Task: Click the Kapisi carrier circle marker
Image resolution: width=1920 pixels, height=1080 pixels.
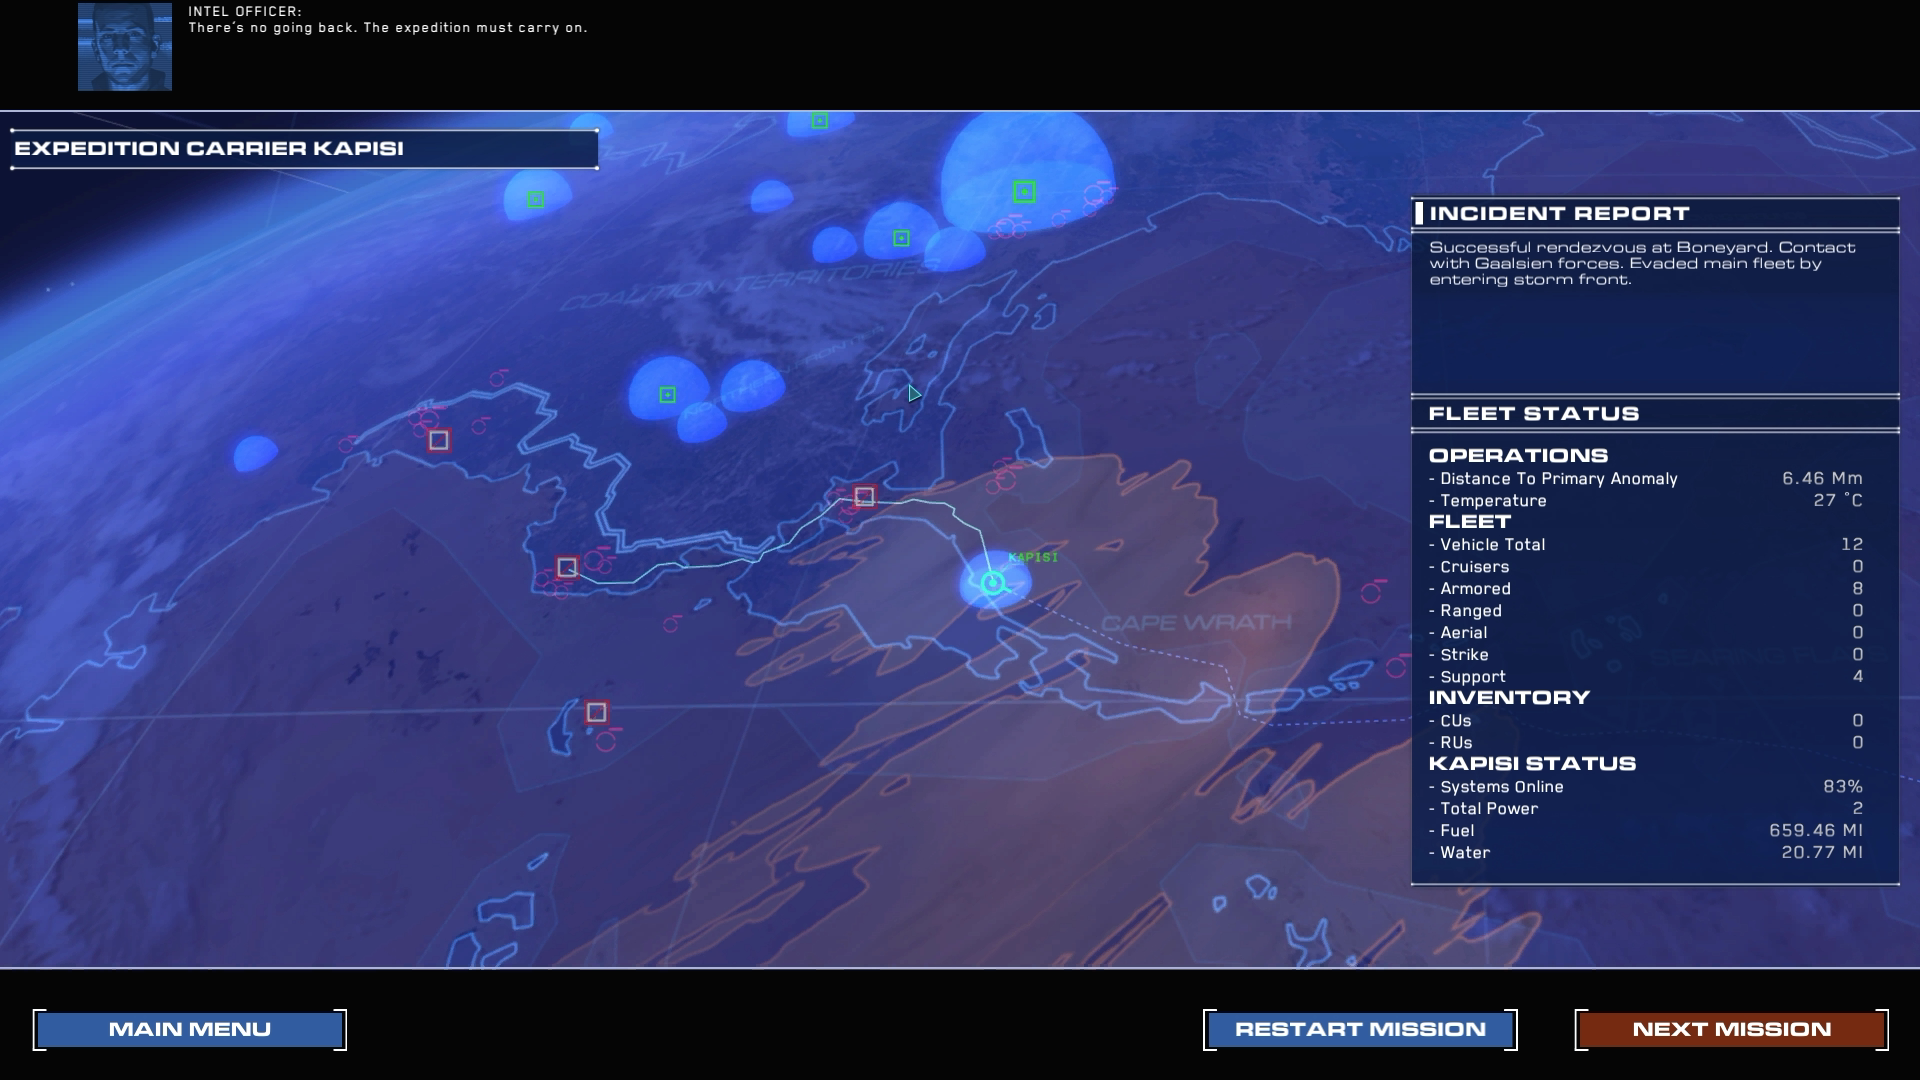Action: click(x=992, y=583)
